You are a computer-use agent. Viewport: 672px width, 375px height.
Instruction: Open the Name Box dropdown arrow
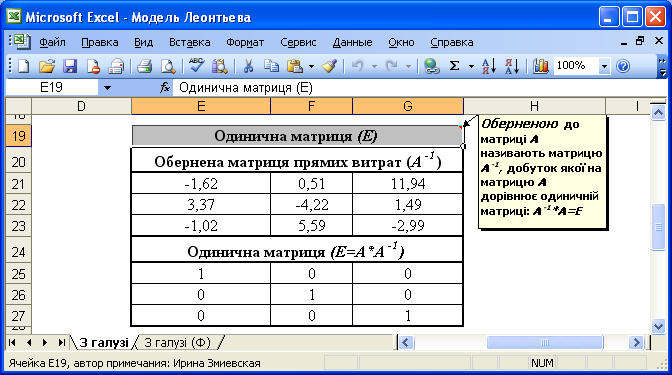(107, 88)
